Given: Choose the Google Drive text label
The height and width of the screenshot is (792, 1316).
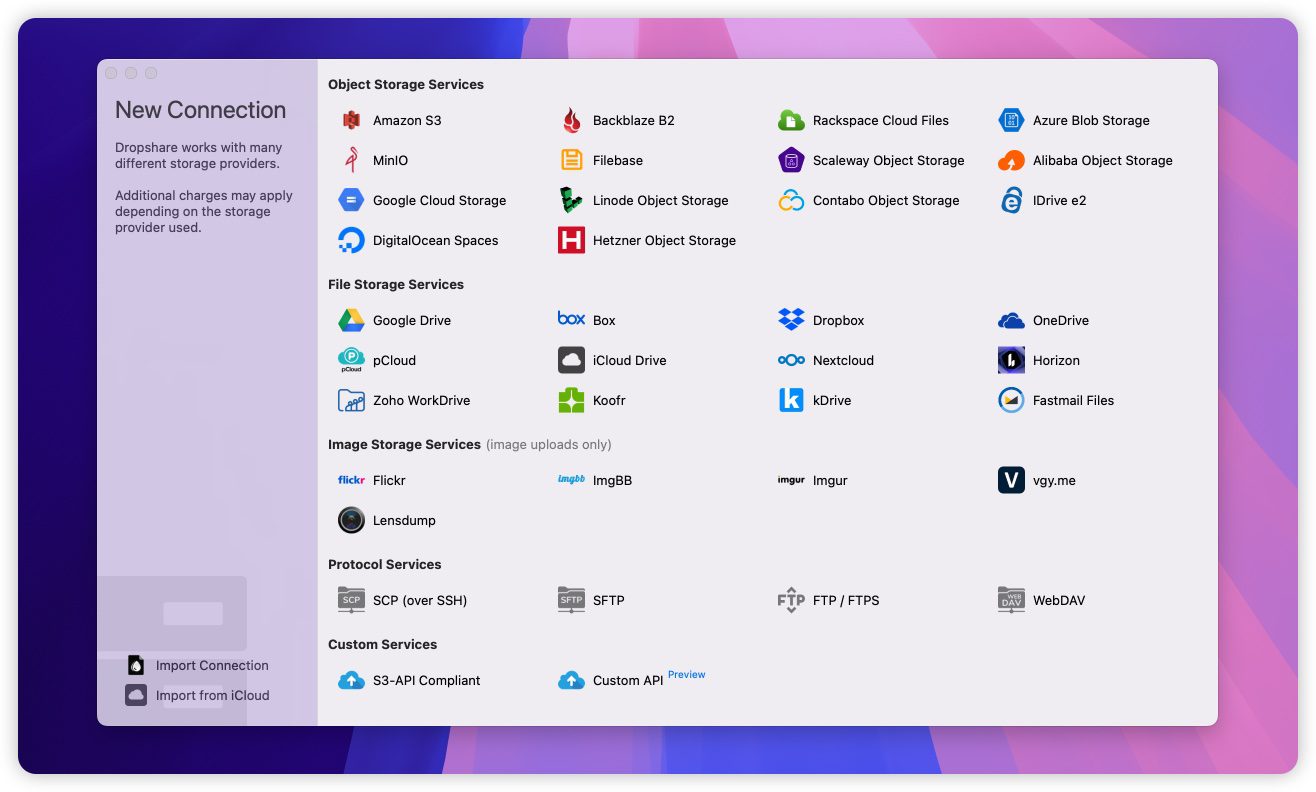Looking at the screenshot, I should [412, 320].
